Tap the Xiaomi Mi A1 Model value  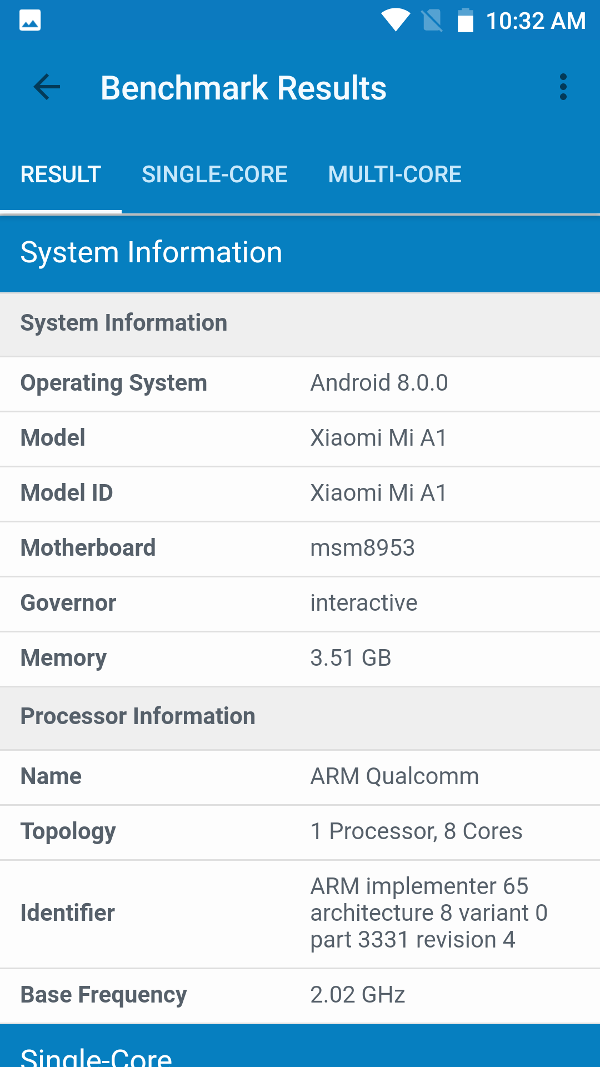pos(378,438)
